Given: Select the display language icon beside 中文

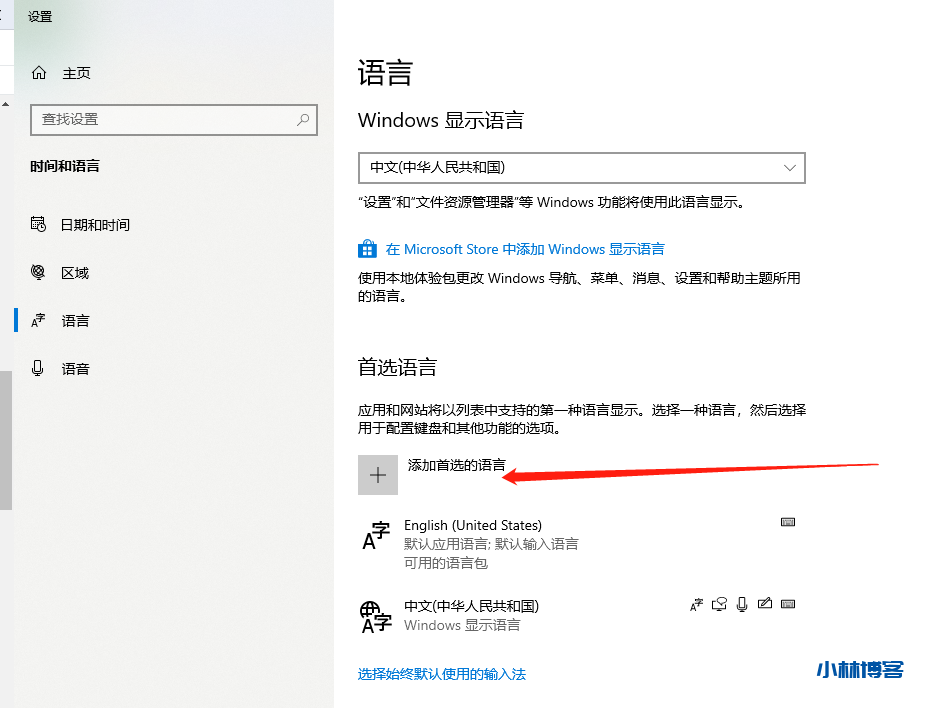Looking at the screenshot, I should (x=696, y=603).
